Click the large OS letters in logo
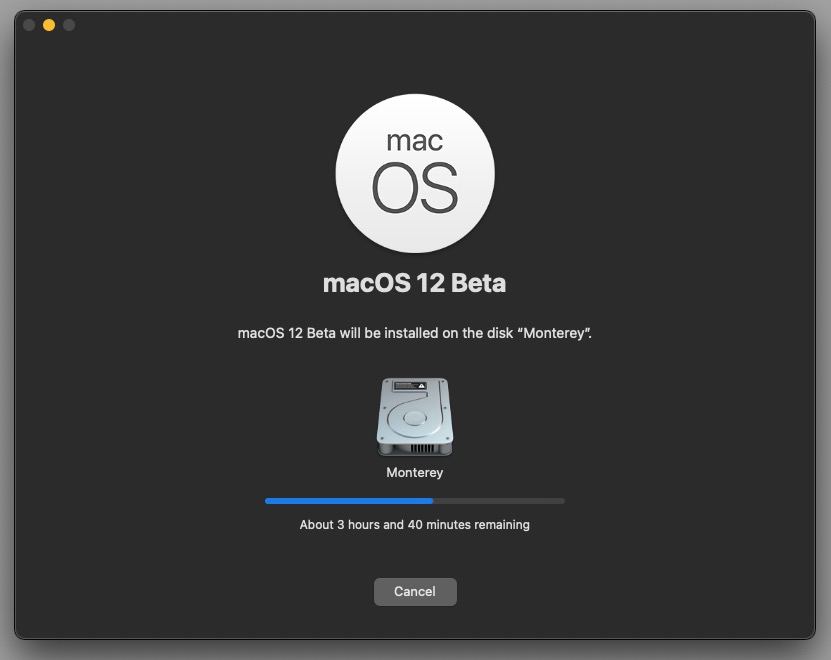Viewport: 831px width, 660px height. pyautogui.click(x=414, y=188)
